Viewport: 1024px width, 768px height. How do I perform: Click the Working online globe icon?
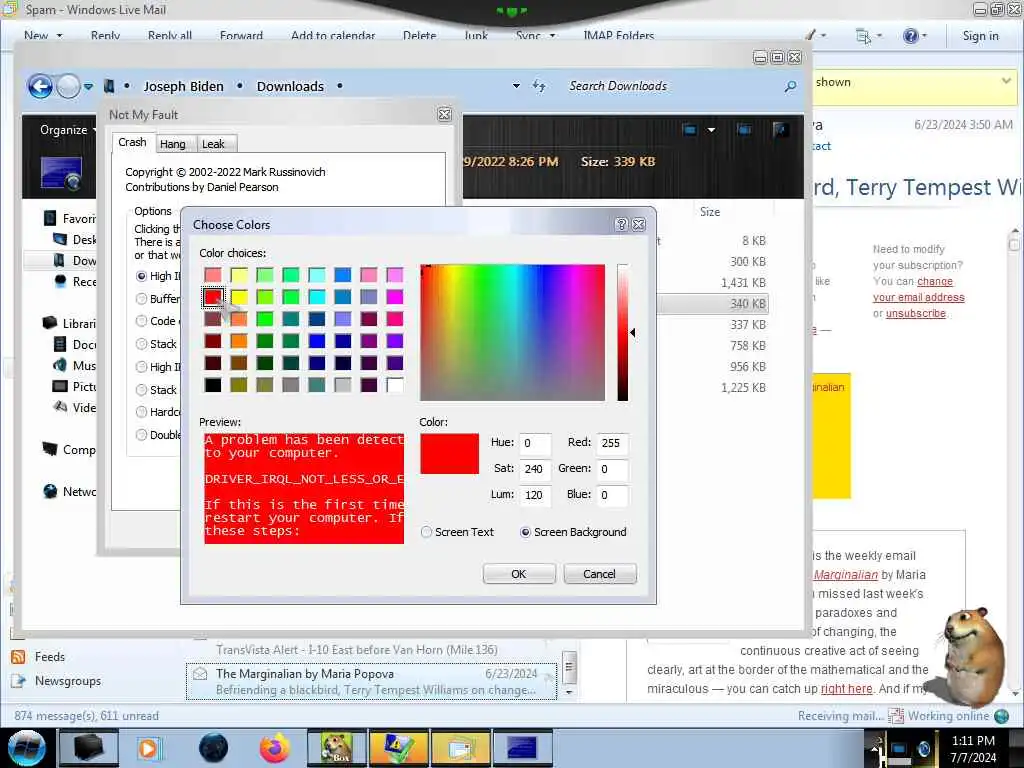point(1001,716)
